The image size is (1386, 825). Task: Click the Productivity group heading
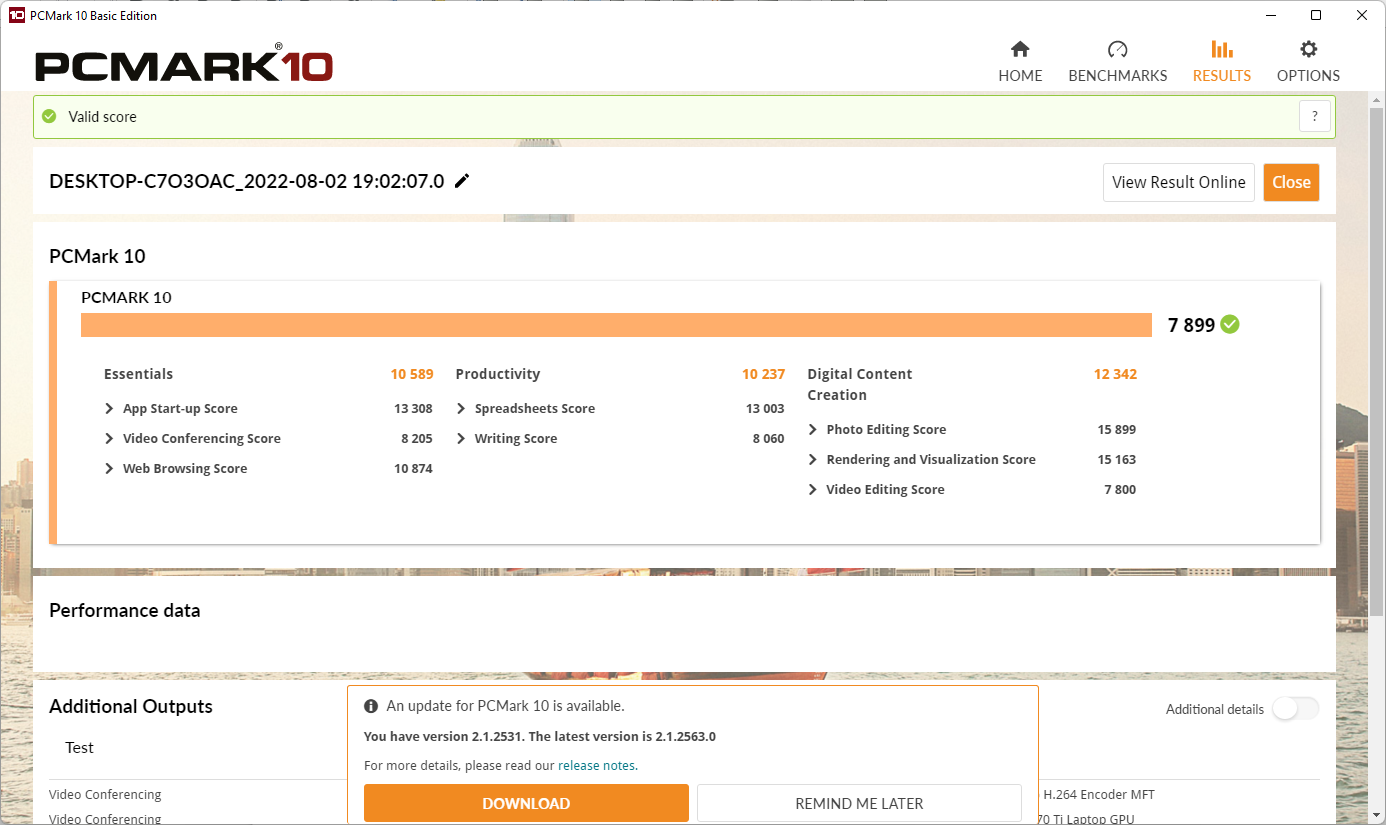click(498, 374)
